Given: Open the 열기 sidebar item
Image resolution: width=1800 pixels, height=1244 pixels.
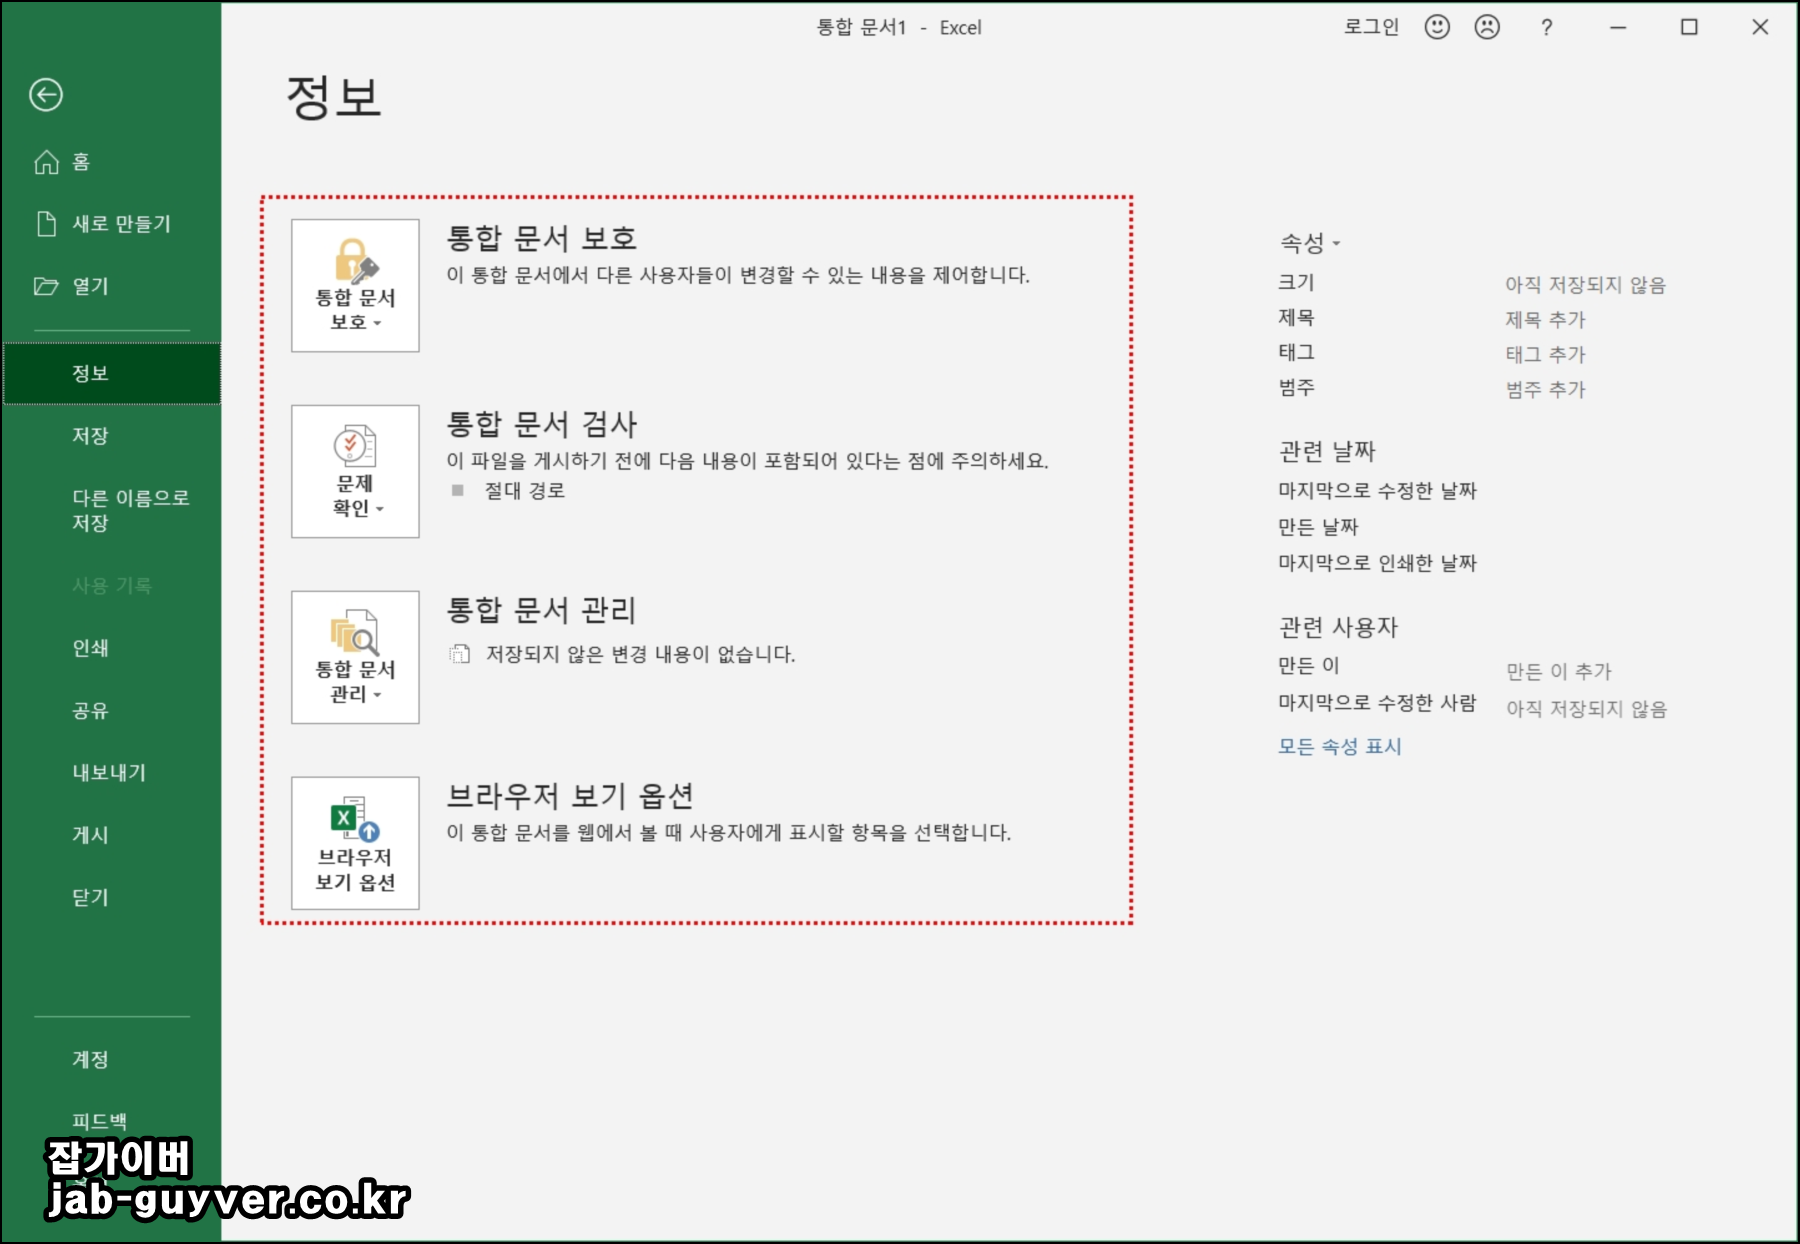Looking at the screenshot, I should 111,286.
